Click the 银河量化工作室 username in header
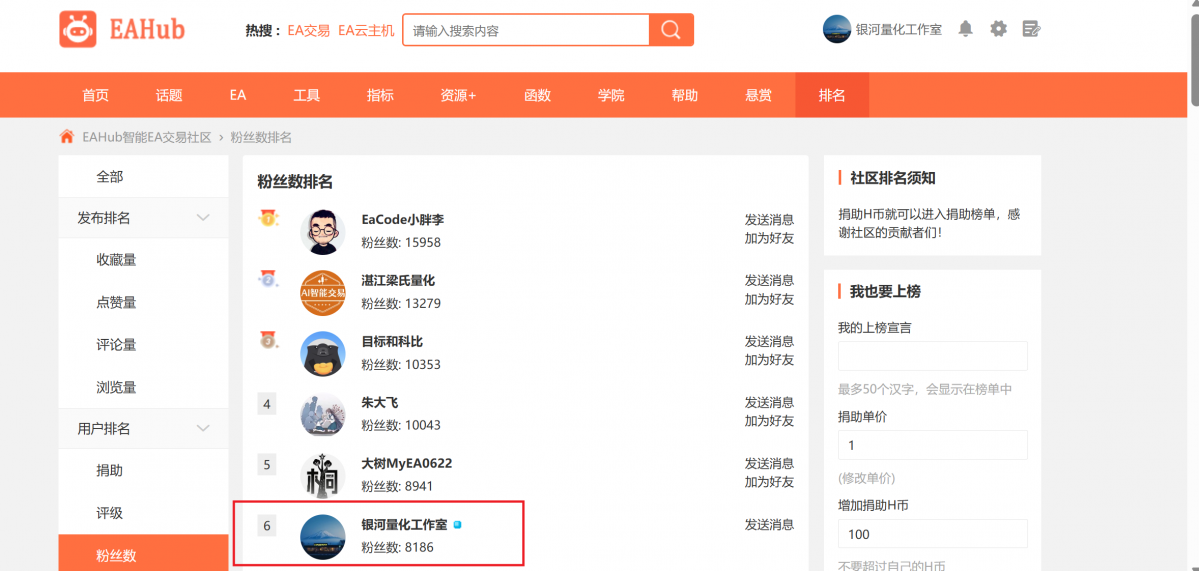Screen dimensions: 1199x571 click(x=898, y=30)
